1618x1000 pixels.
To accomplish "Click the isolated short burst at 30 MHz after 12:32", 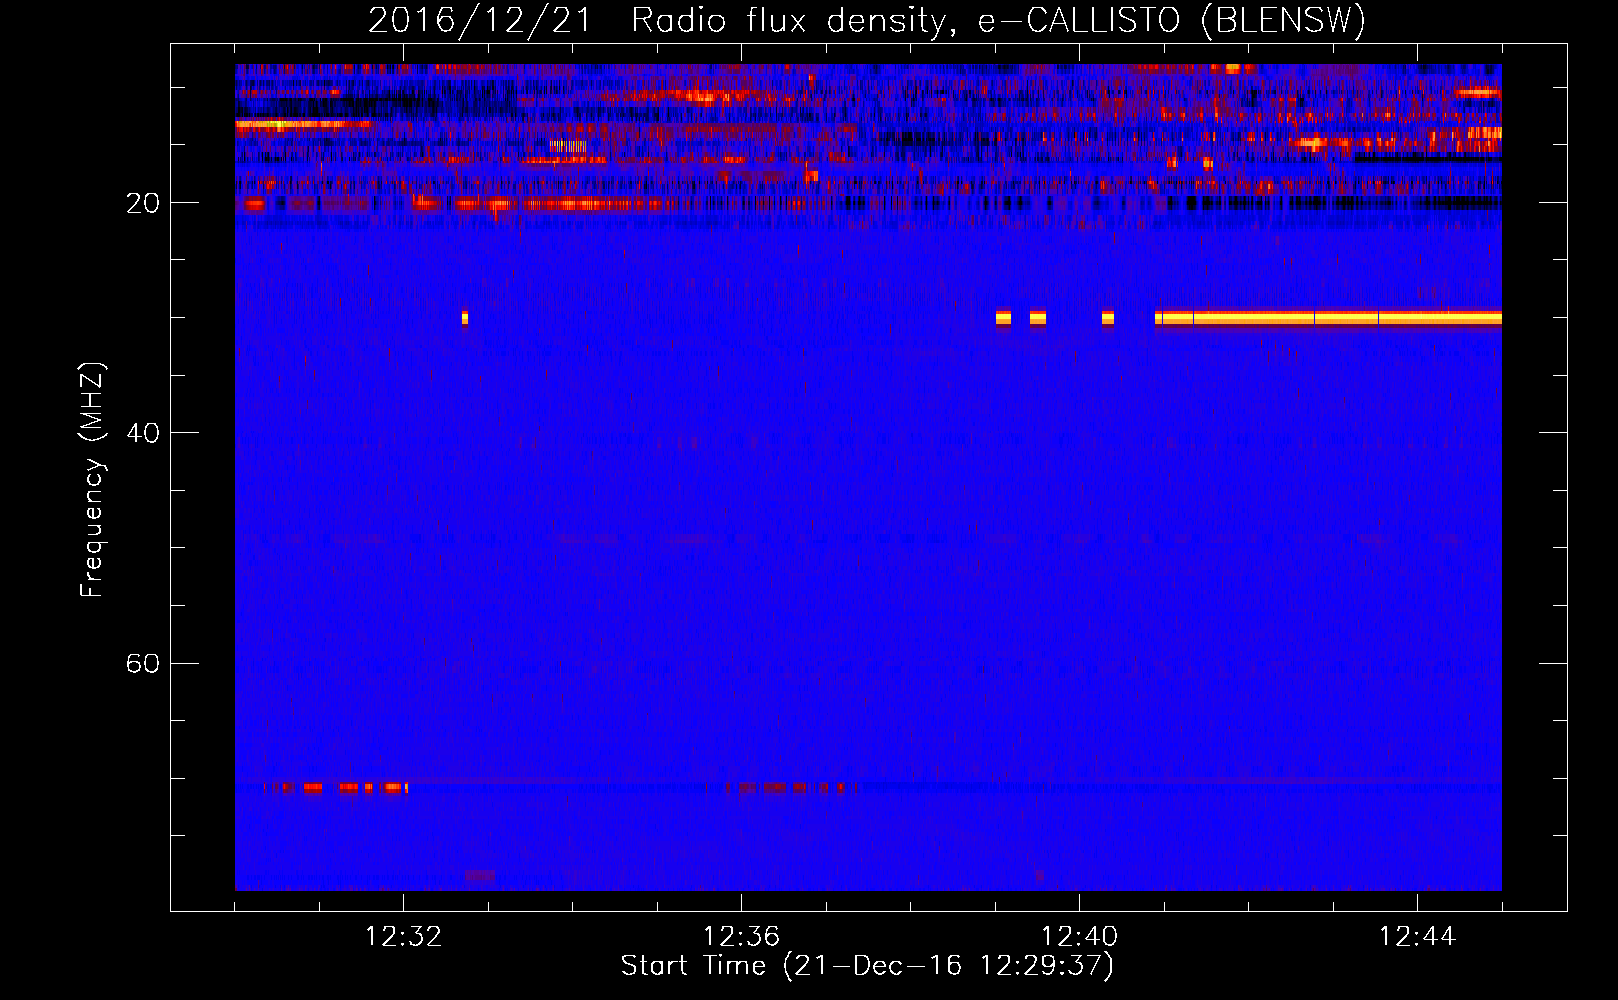I will pos(465,318).
